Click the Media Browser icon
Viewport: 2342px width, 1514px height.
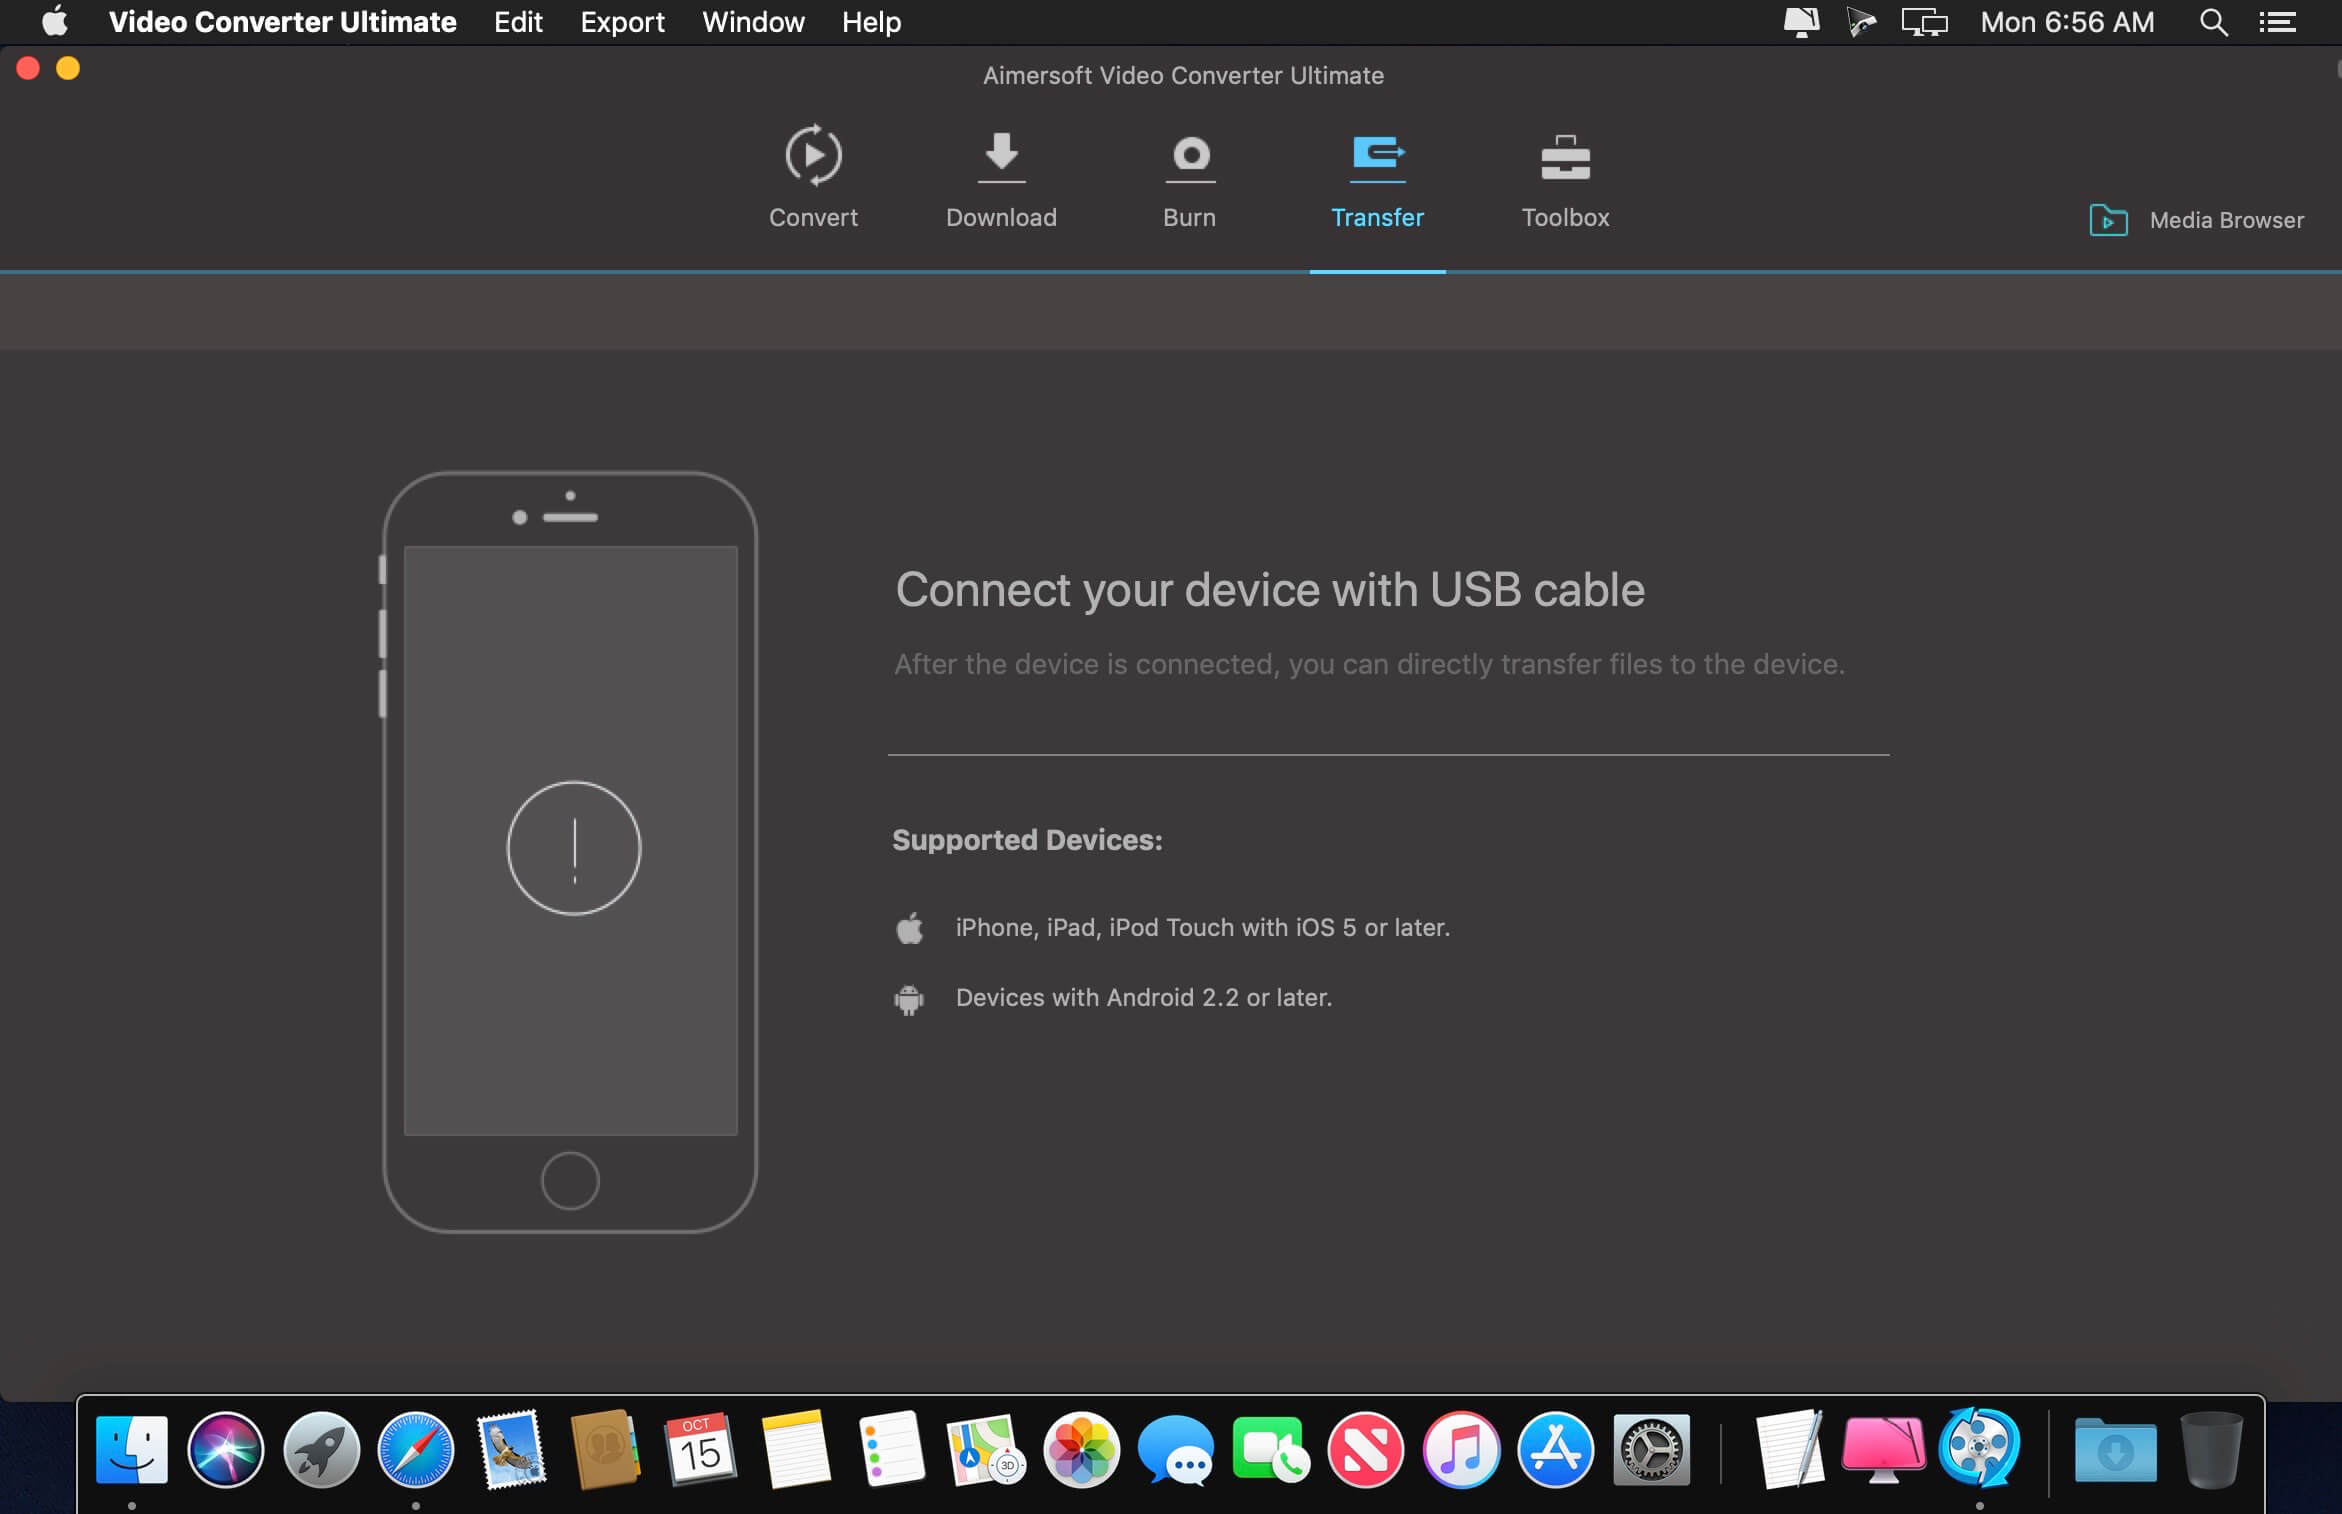point(2110,218)
